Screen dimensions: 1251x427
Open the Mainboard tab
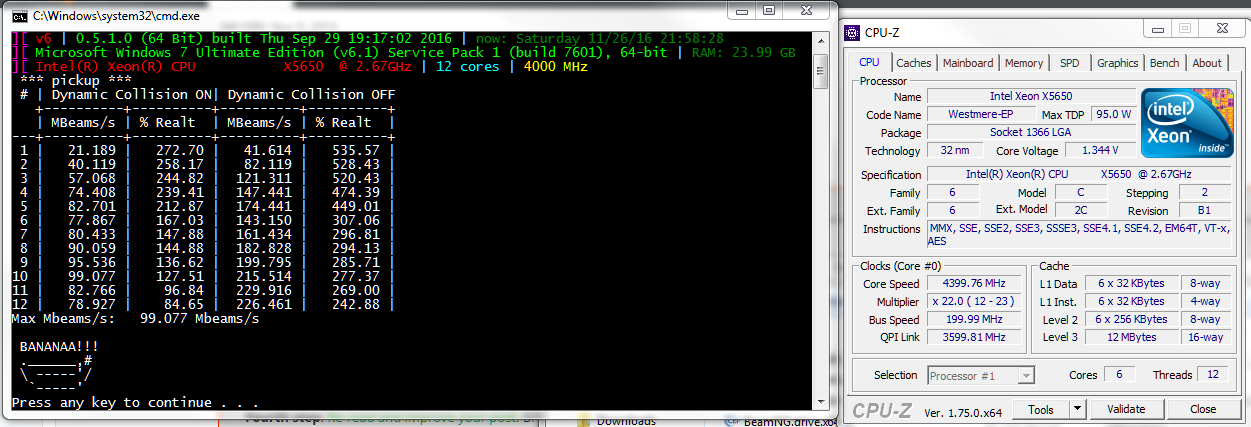click(x=968, y=63)
